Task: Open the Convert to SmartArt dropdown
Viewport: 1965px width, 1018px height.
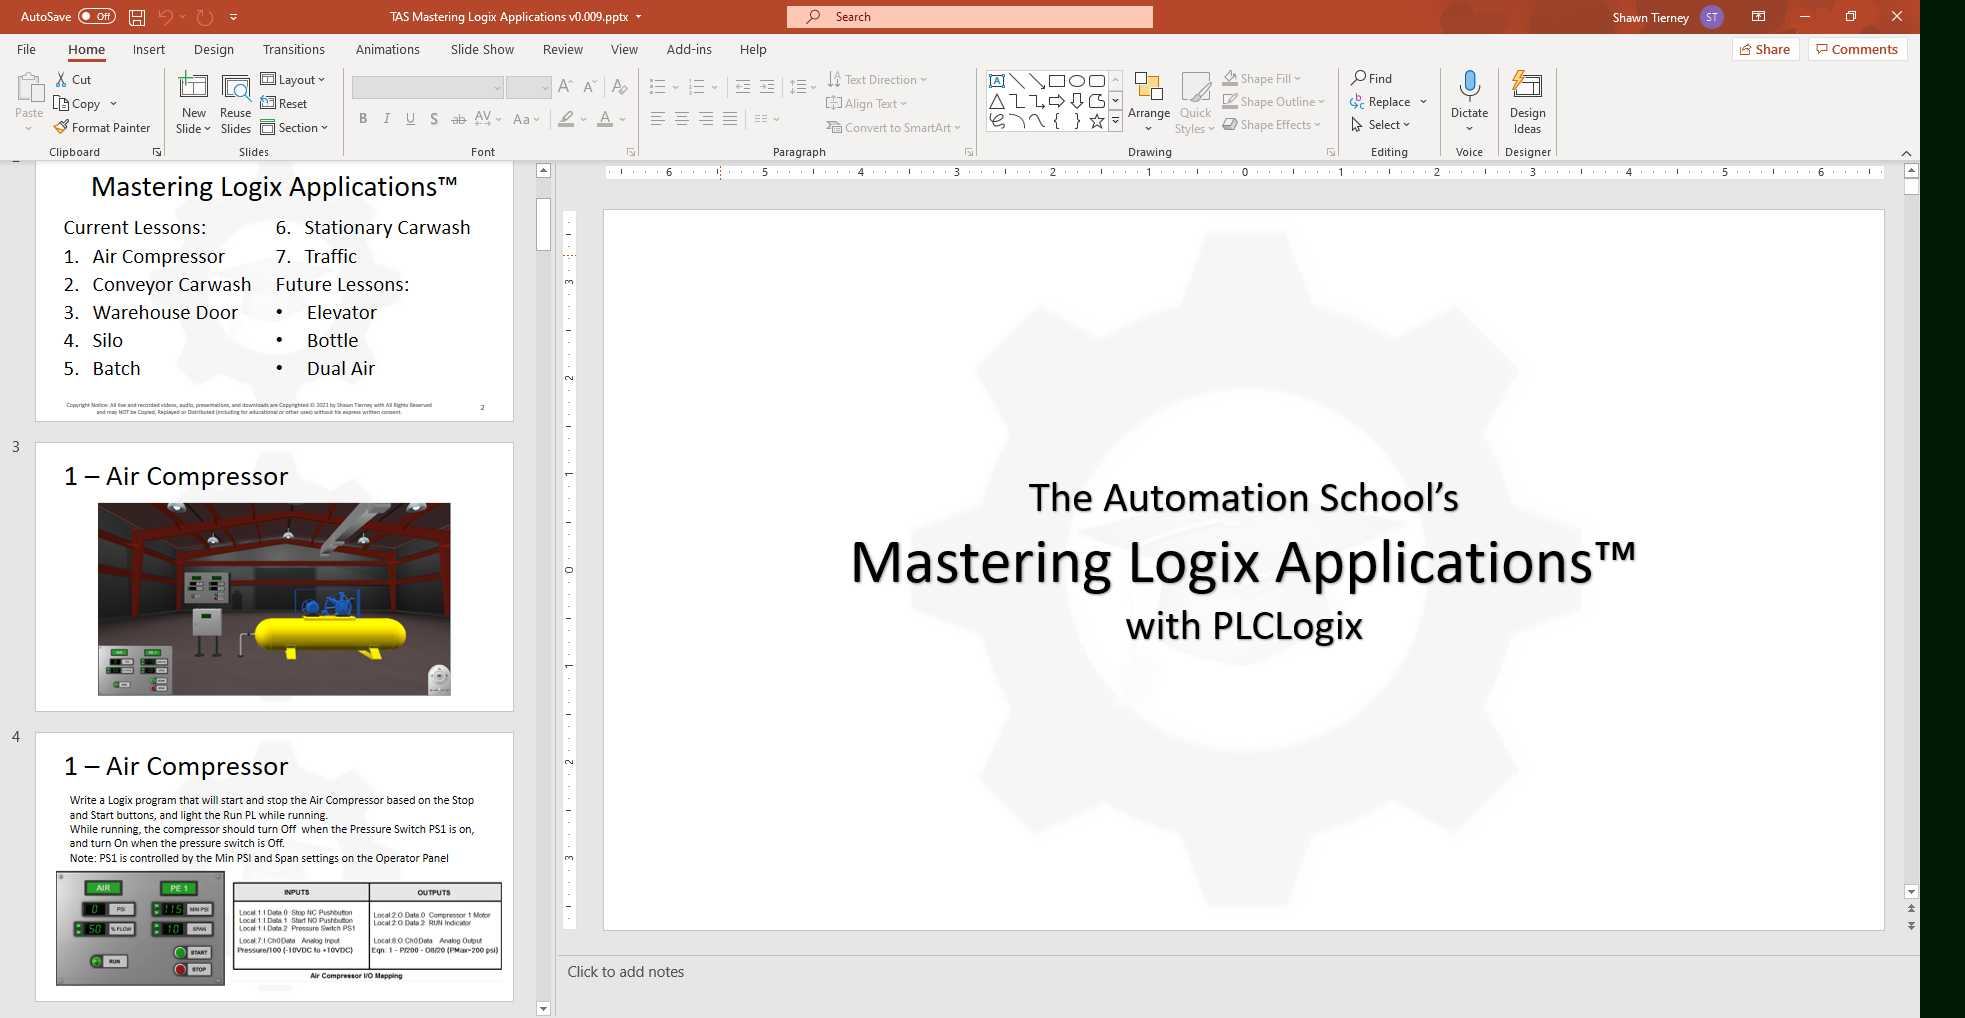Action: 893,127
